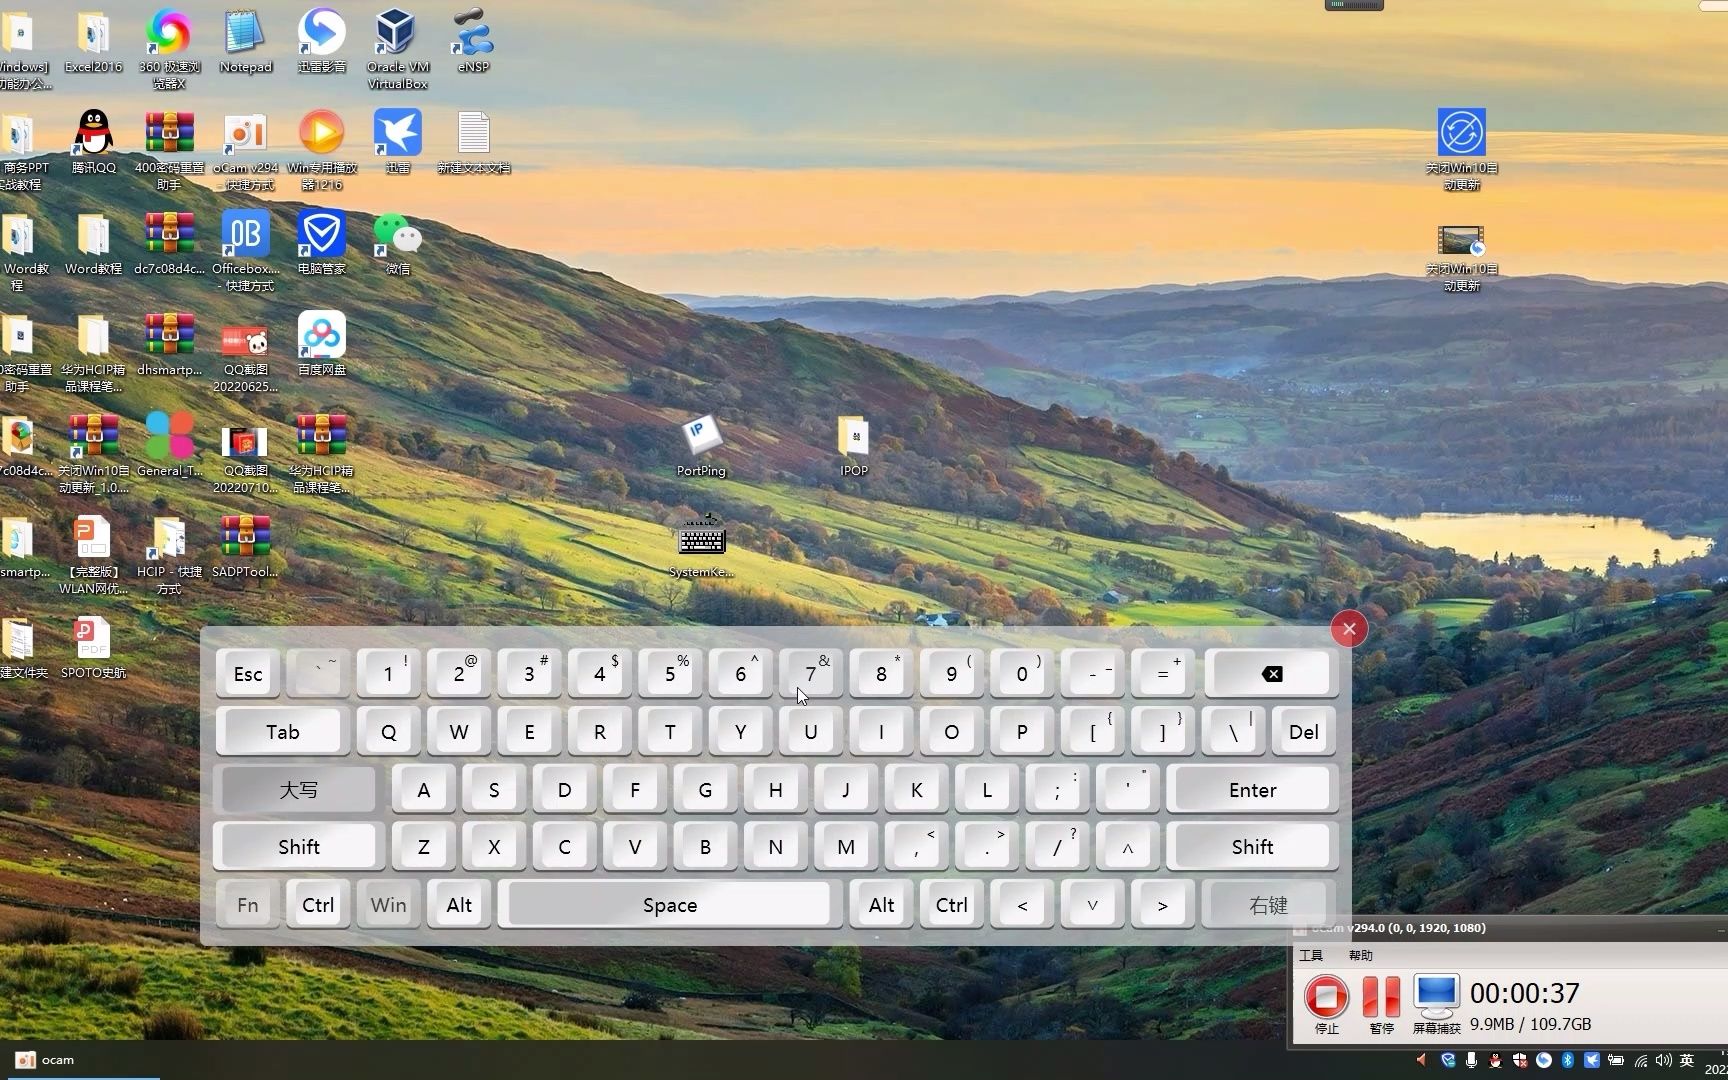This screenshot has width=1728, height=1080.
Task: Close the on-screen keyboard
Action: (1349, 629)
